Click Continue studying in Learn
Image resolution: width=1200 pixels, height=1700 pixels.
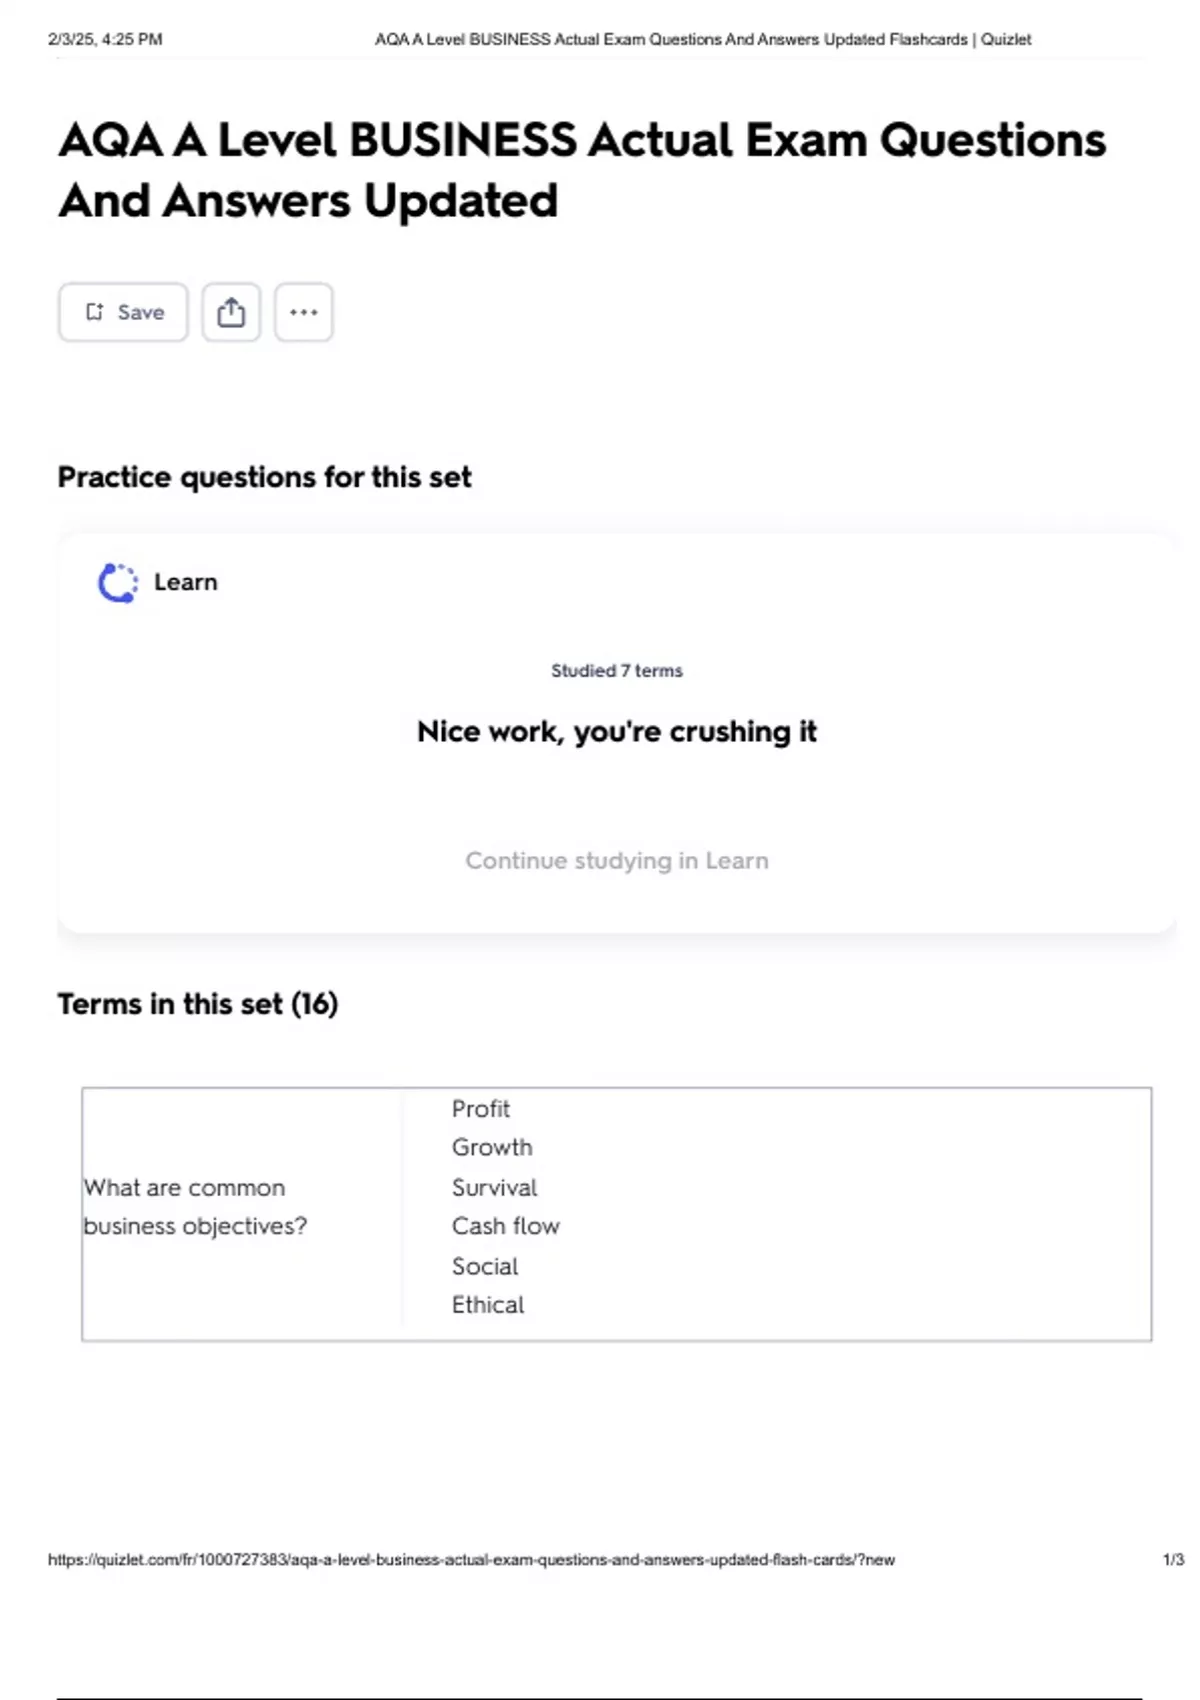coord(616,860)
